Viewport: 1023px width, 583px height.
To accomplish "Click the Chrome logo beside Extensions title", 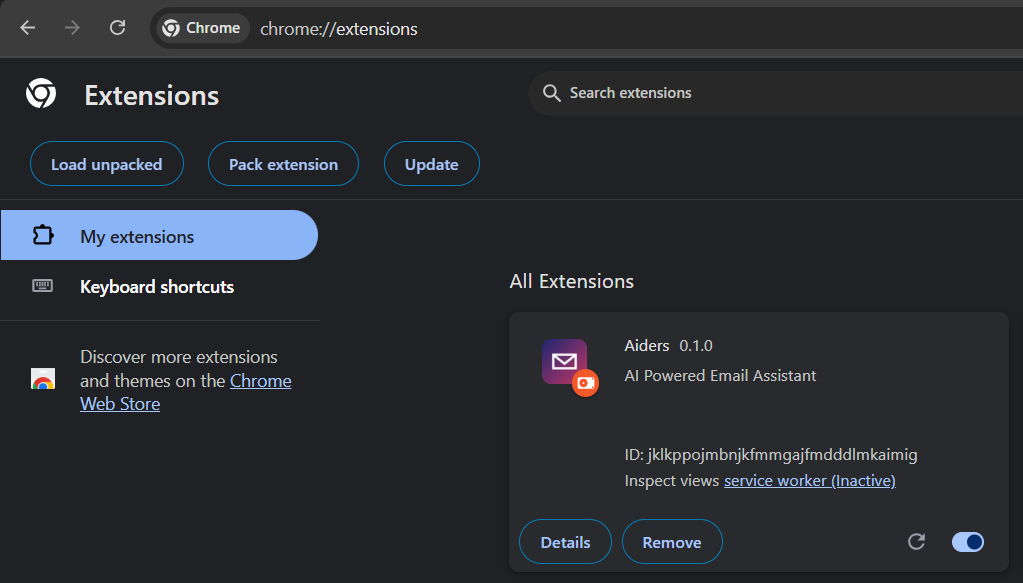I will (41, 93).
